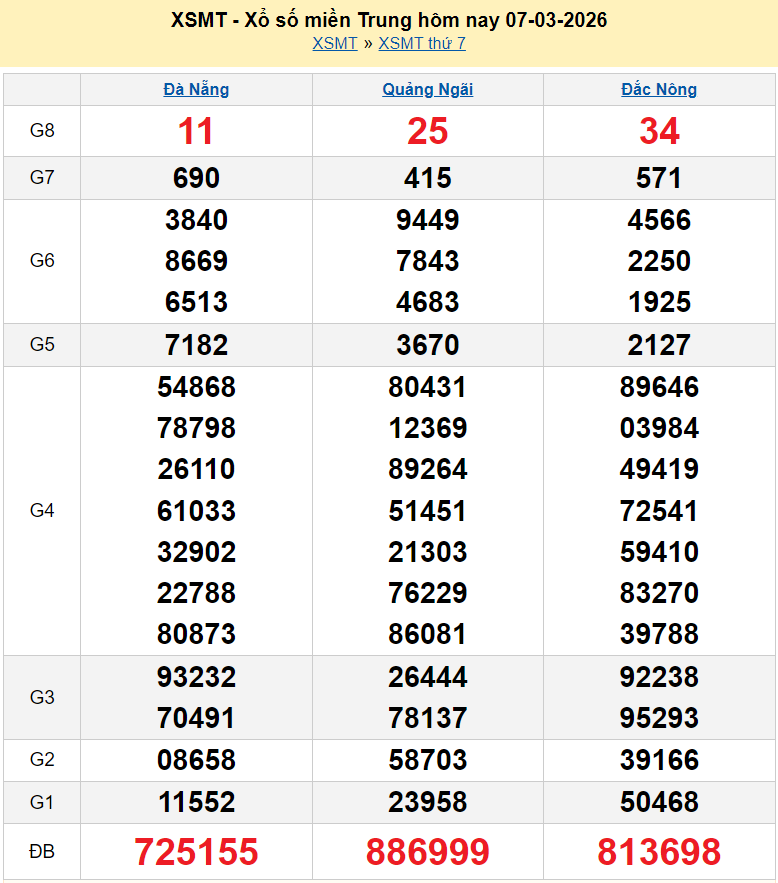Select Đà Nẵng special prize 725155
Viewport: 778px width, 883px height.
196,852
